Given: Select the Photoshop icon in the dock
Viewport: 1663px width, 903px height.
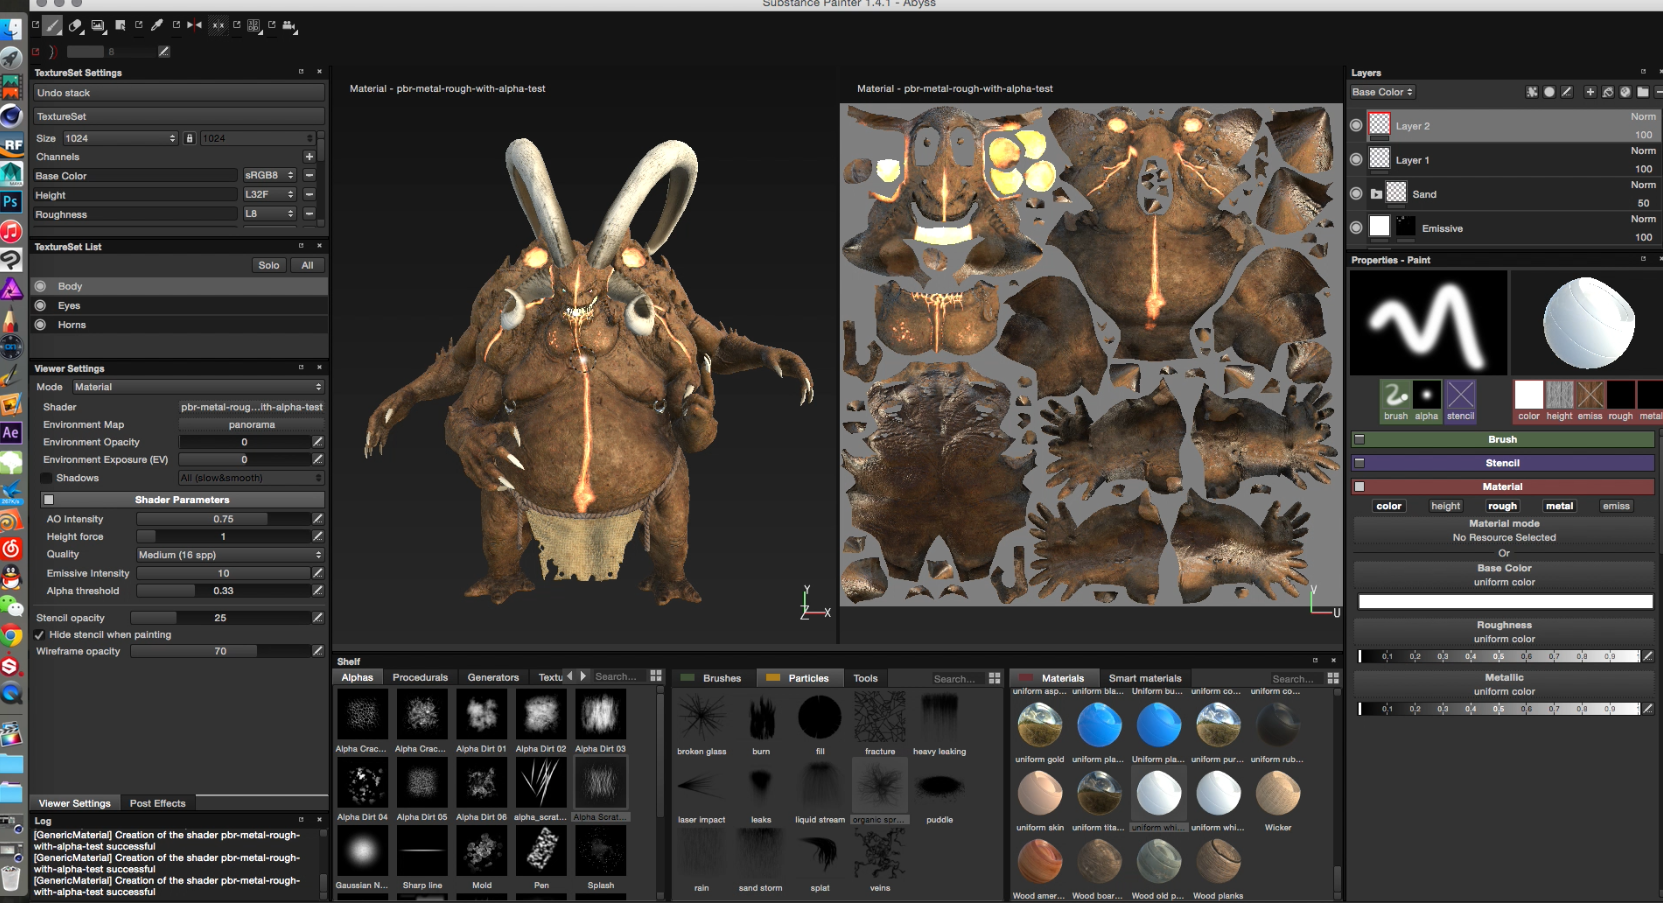Looking at the screenshot, I should pos(11,202).
